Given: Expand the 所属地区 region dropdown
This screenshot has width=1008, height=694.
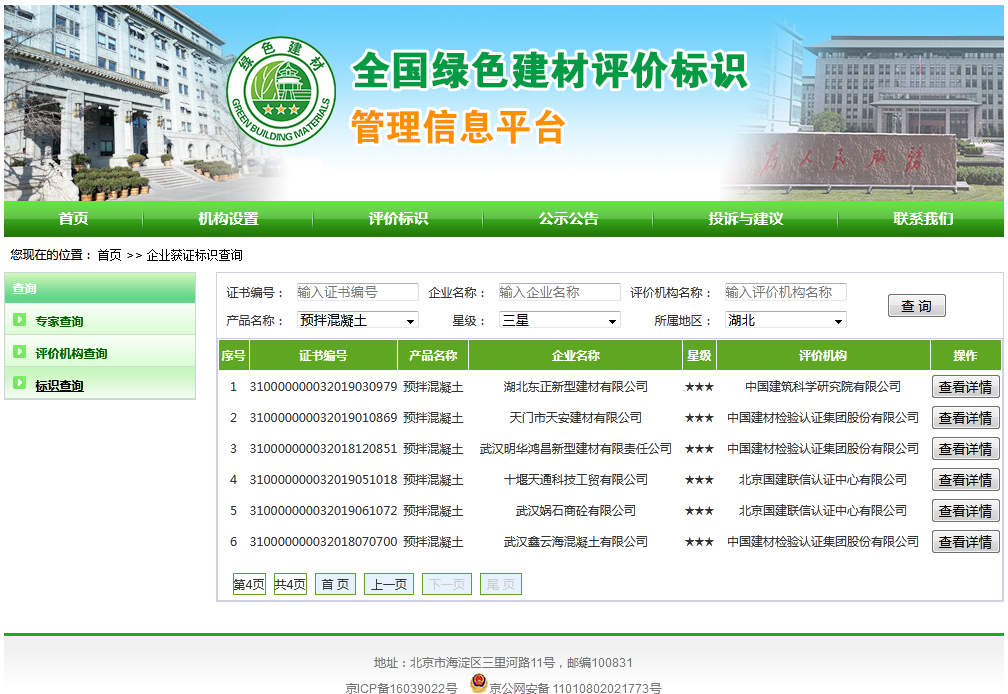Looking at the screenshot, I should 785,320.
